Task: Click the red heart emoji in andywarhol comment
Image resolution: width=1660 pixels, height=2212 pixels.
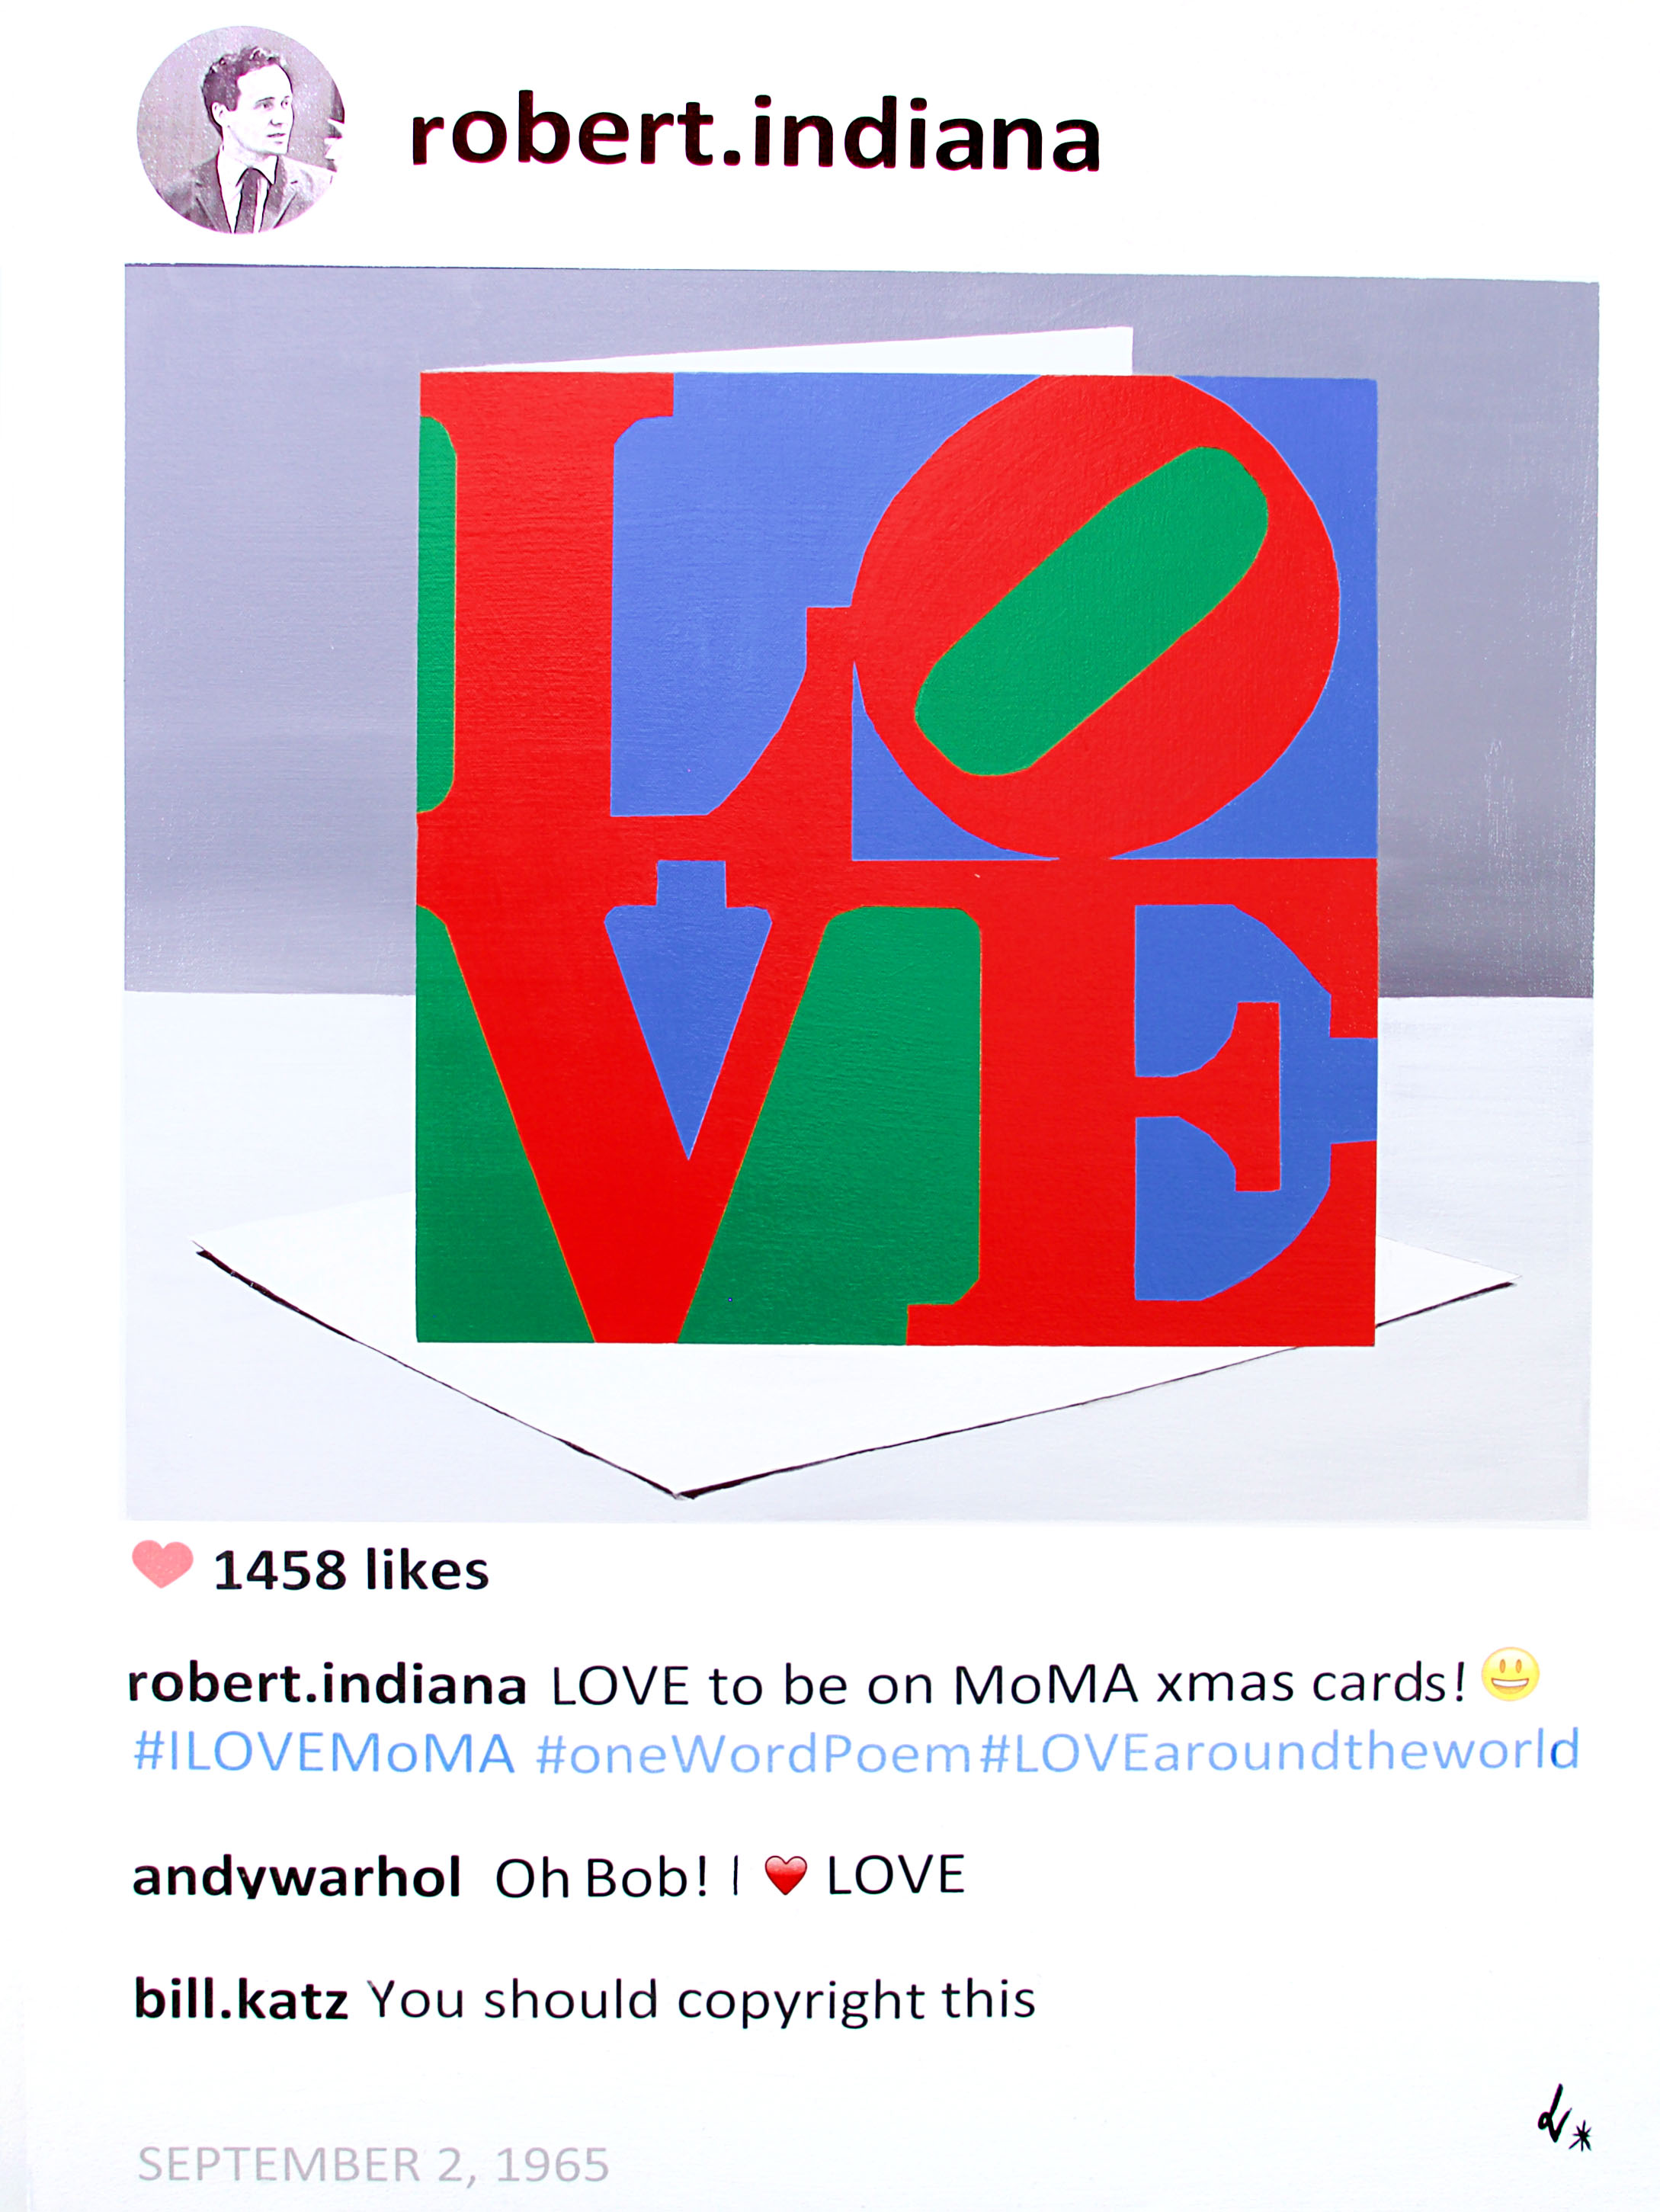Action: point(785,1875)
